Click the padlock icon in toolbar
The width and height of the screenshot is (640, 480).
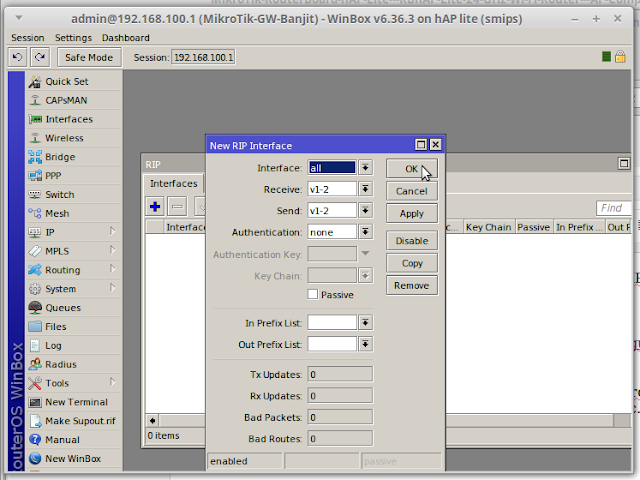pos(620,57)
